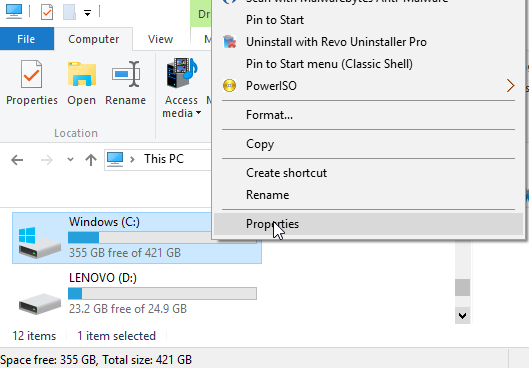
Task: Click the quick access Properties checkmark icon
Action: (47, 12)
